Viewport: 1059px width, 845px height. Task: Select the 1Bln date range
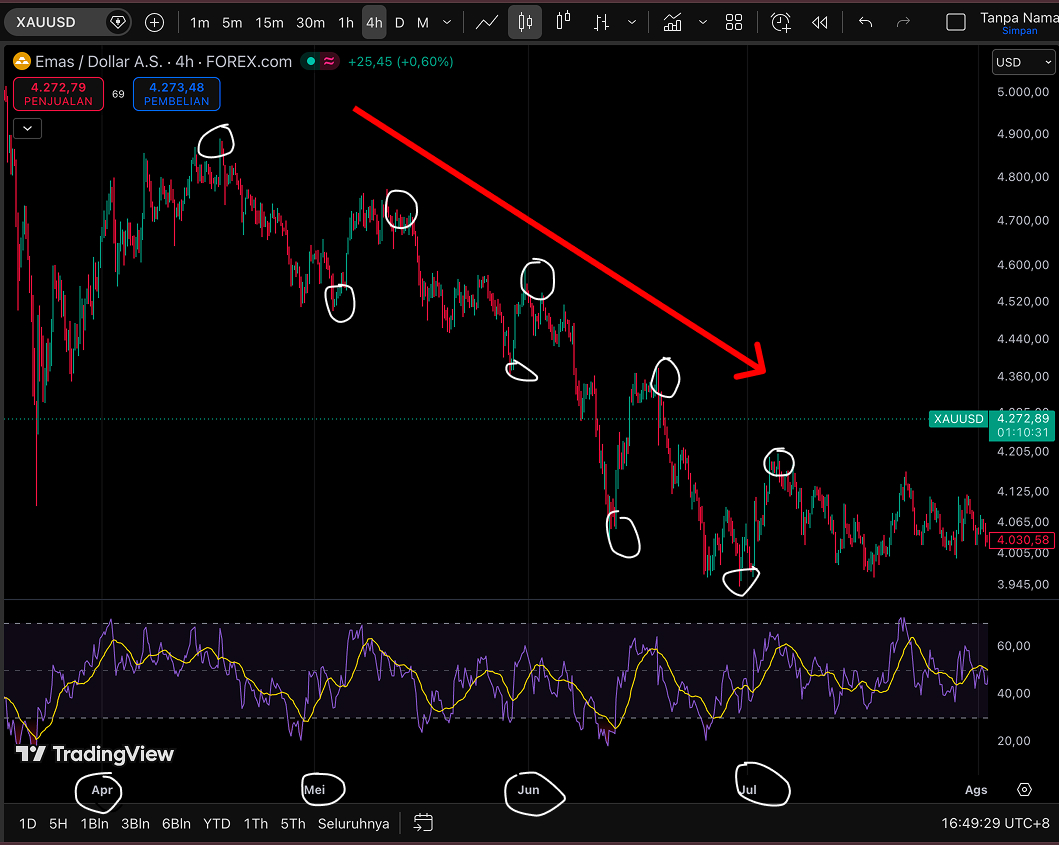[95, 823]
